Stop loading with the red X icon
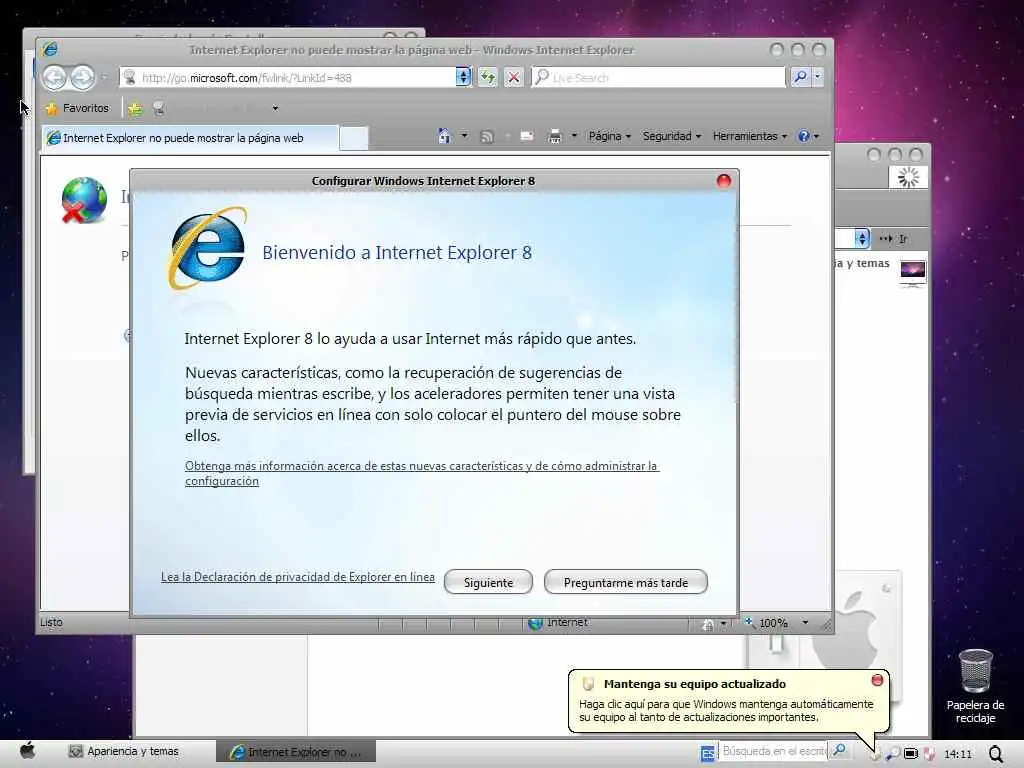This screenshot has width=1024, height=768. [x=514, y=77]
